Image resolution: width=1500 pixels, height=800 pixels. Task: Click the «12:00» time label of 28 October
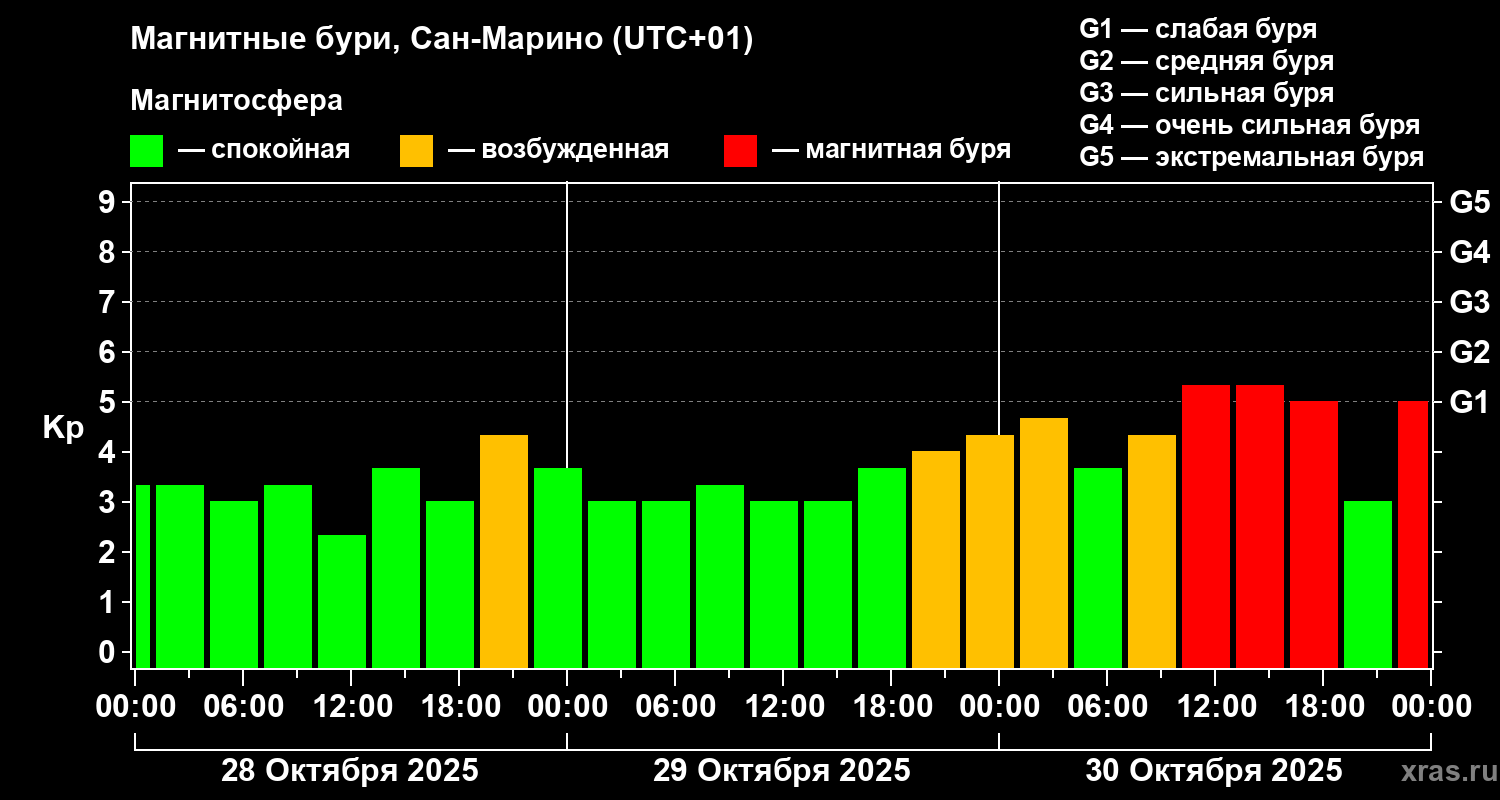pyautogui.click(x=351, y=706)
